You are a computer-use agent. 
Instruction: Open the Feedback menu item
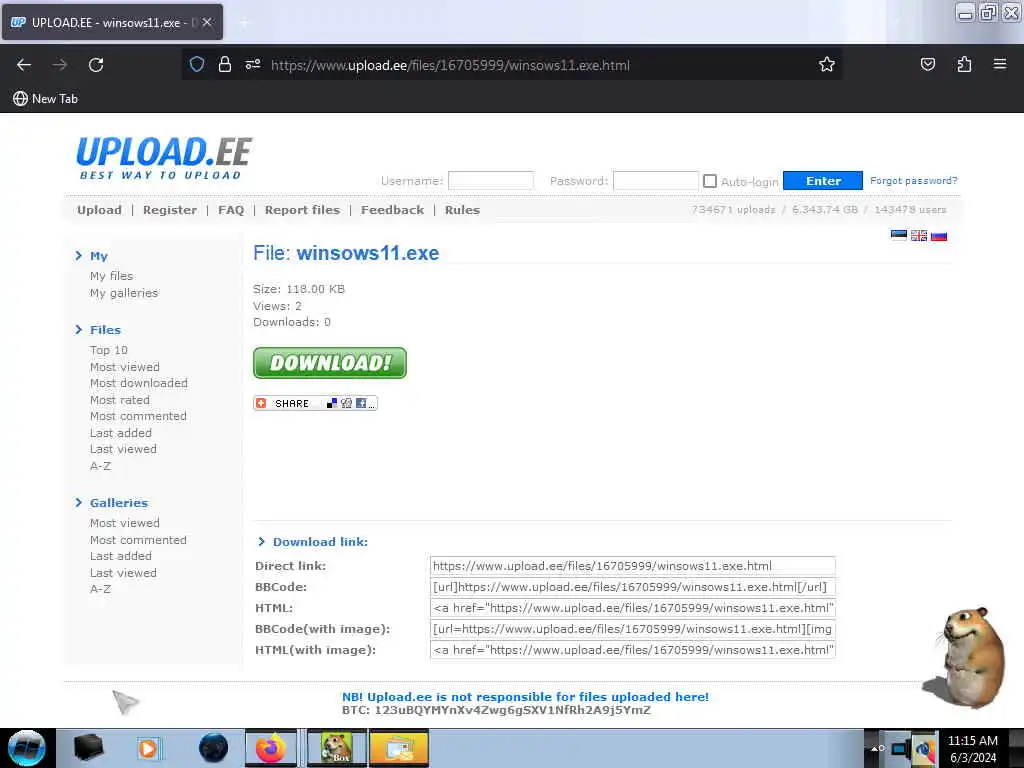click(392, 210)
